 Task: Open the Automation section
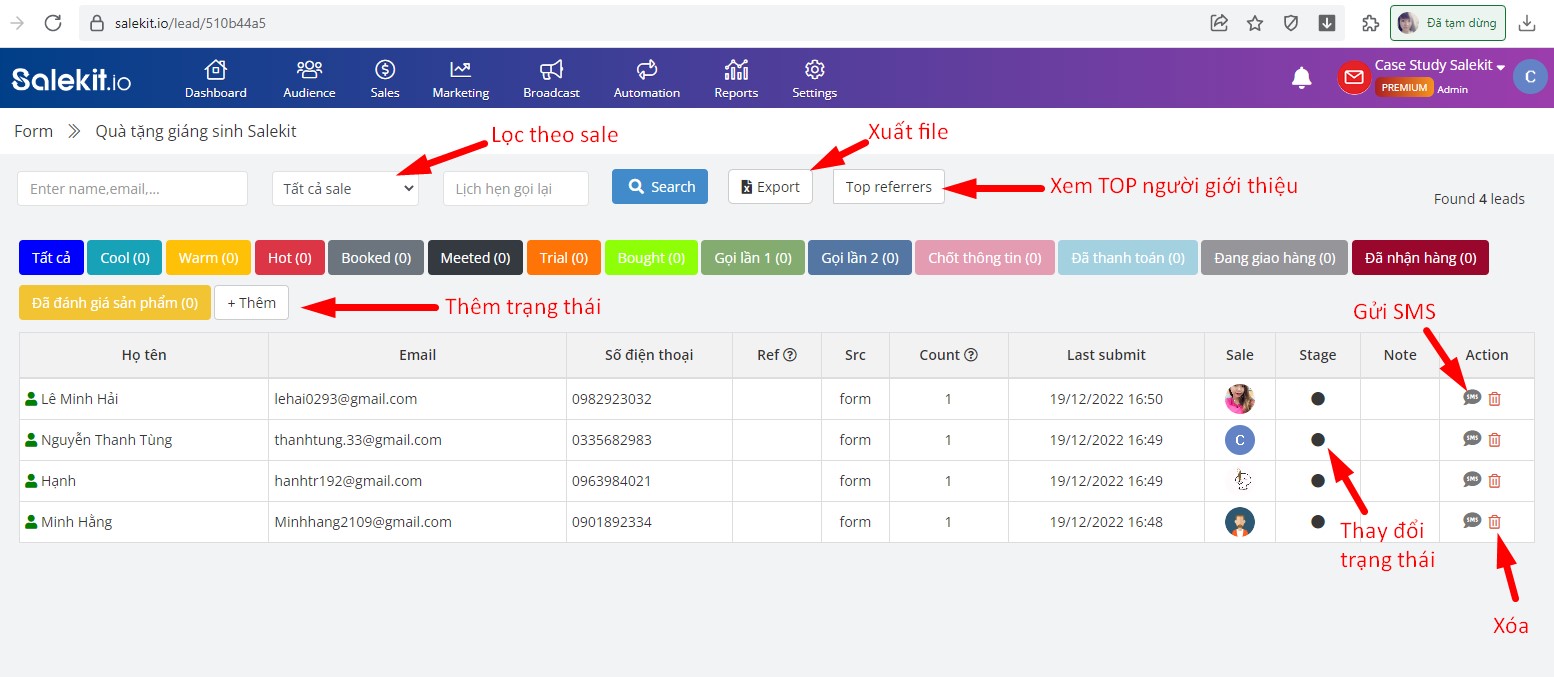point(647,79)
